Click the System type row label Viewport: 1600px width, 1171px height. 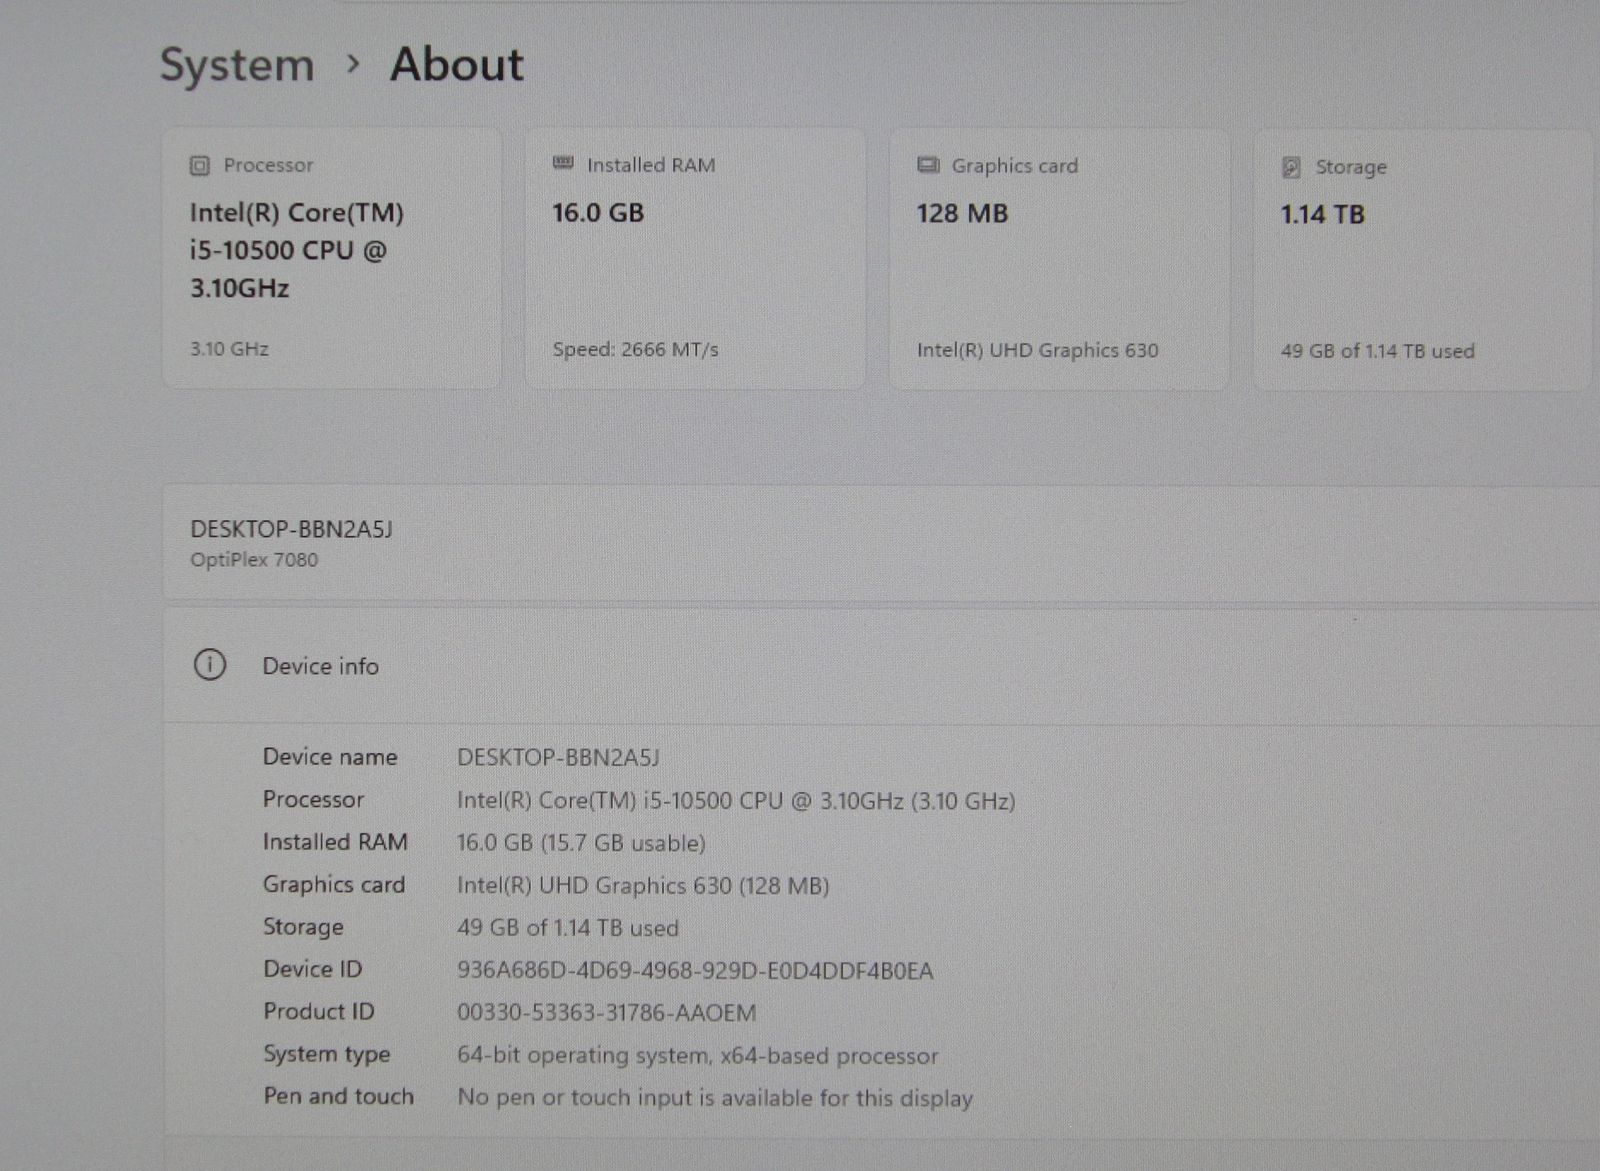pos(326,1054)
